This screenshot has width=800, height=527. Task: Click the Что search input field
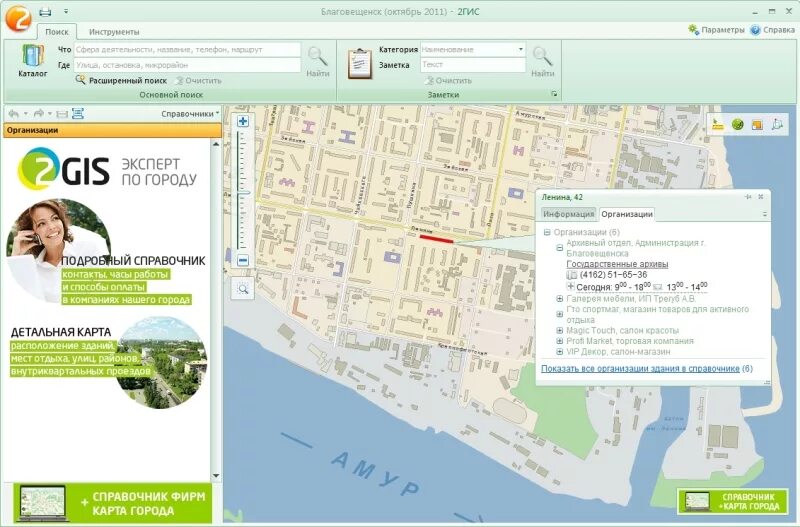tap(187, 49)
